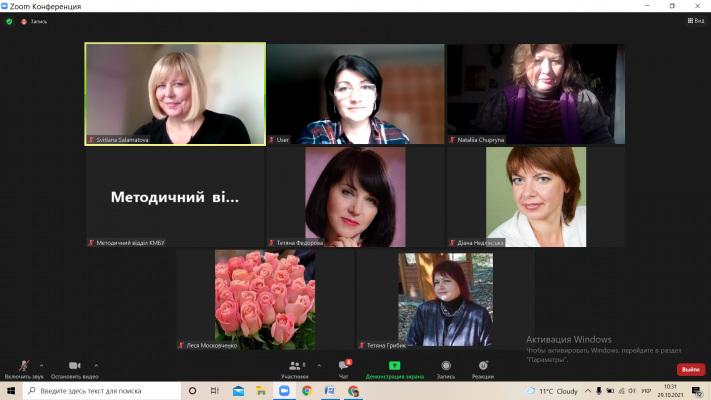Expand video options arrow beside camera
The width and height of the screenshot is (711, 400).
point(97,365)
